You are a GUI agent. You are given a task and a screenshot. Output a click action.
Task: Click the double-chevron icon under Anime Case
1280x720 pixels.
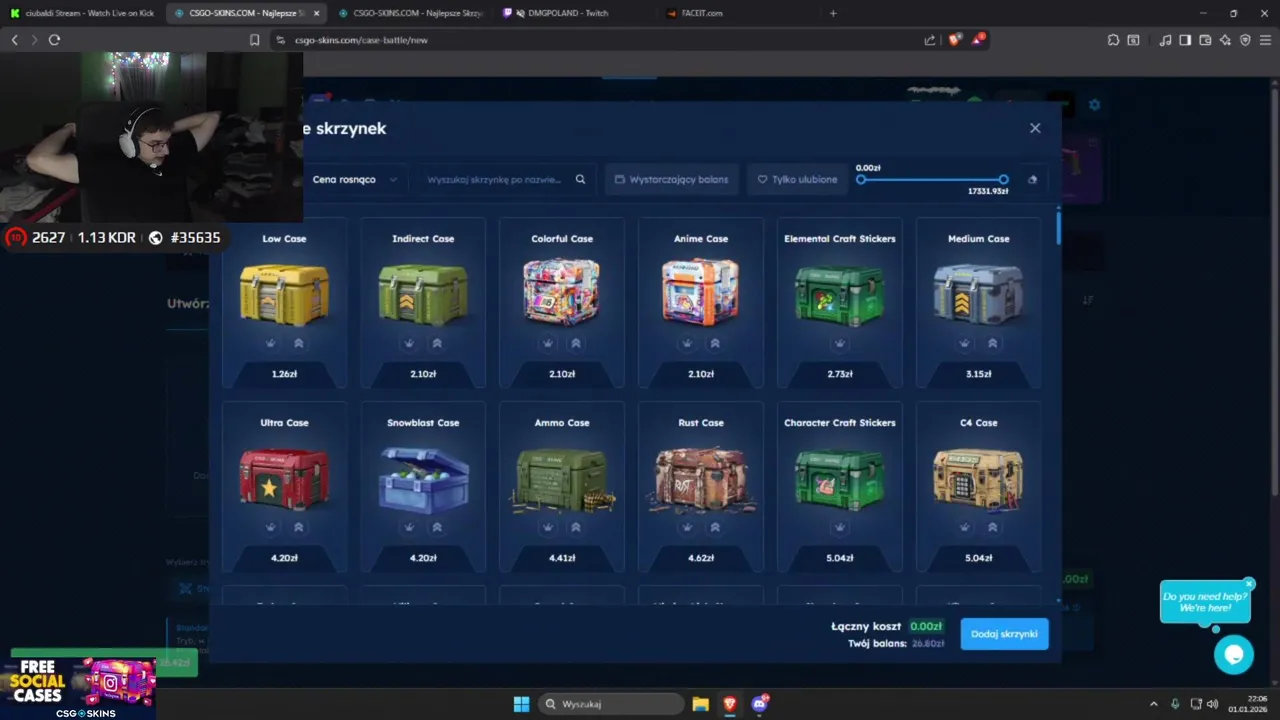[714, 343]
